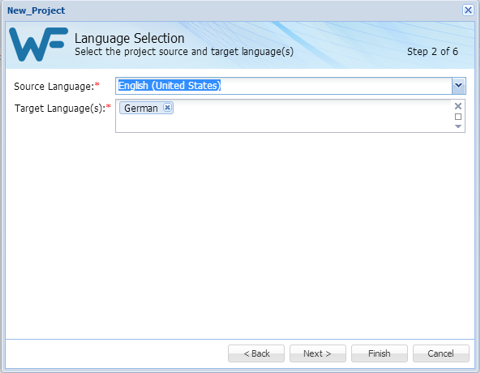Cancel the project wizard
This screenshot has height=373, width=480.
441,353
